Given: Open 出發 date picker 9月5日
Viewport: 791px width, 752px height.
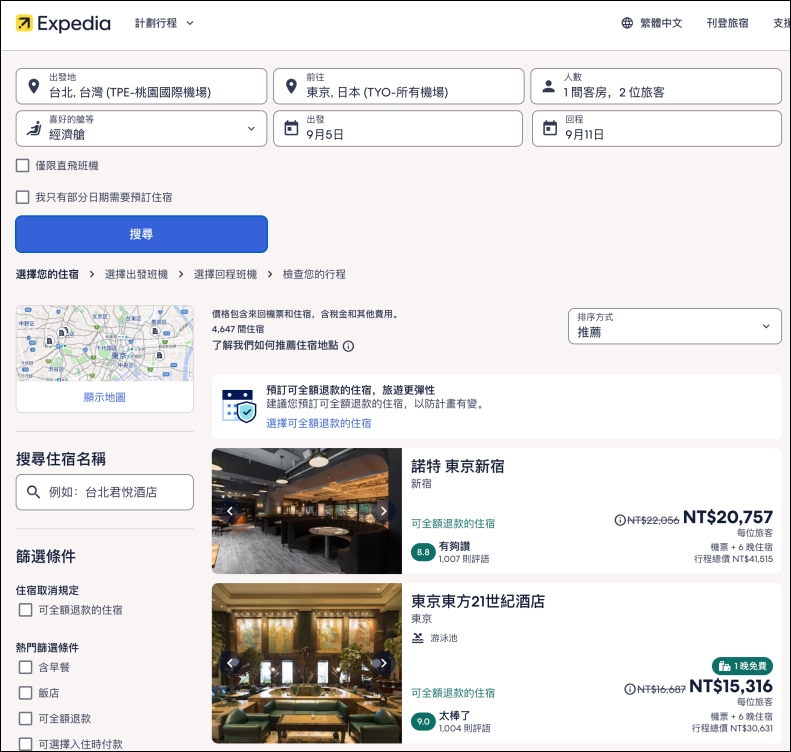Looking at the screenshot, I should [x=398, y=129].
